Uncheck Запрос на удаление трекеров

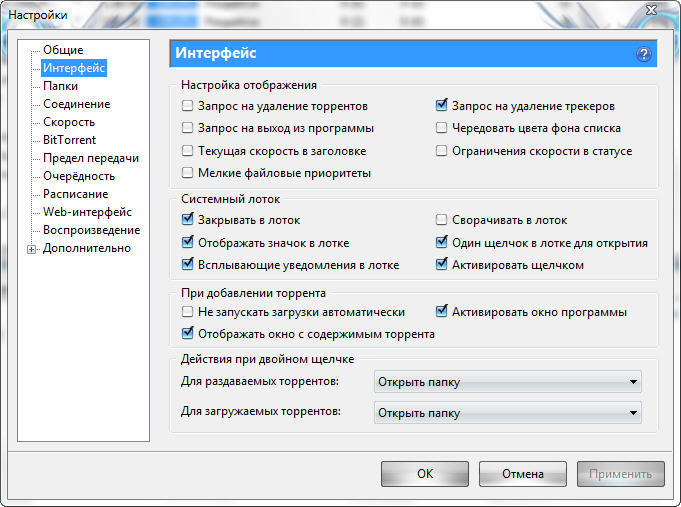(442, 105)
